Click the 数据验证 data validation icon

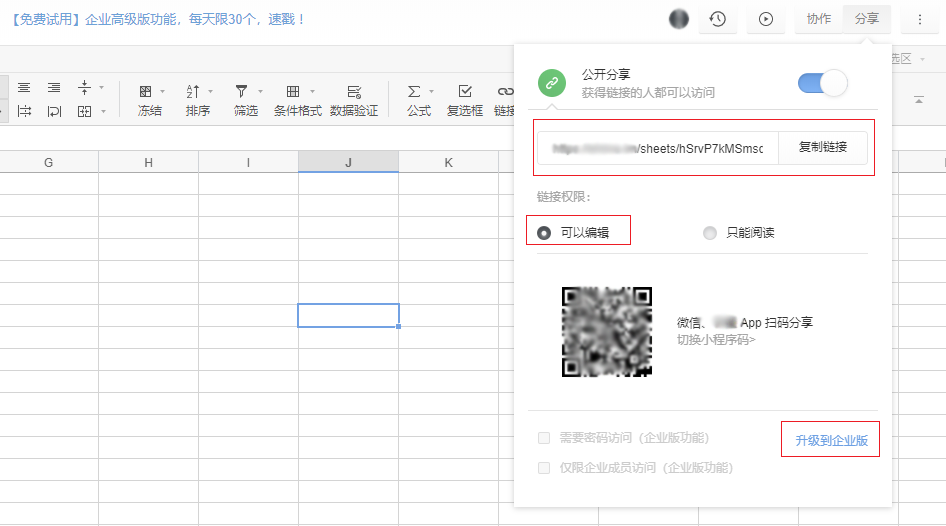[x=354, y=92]
